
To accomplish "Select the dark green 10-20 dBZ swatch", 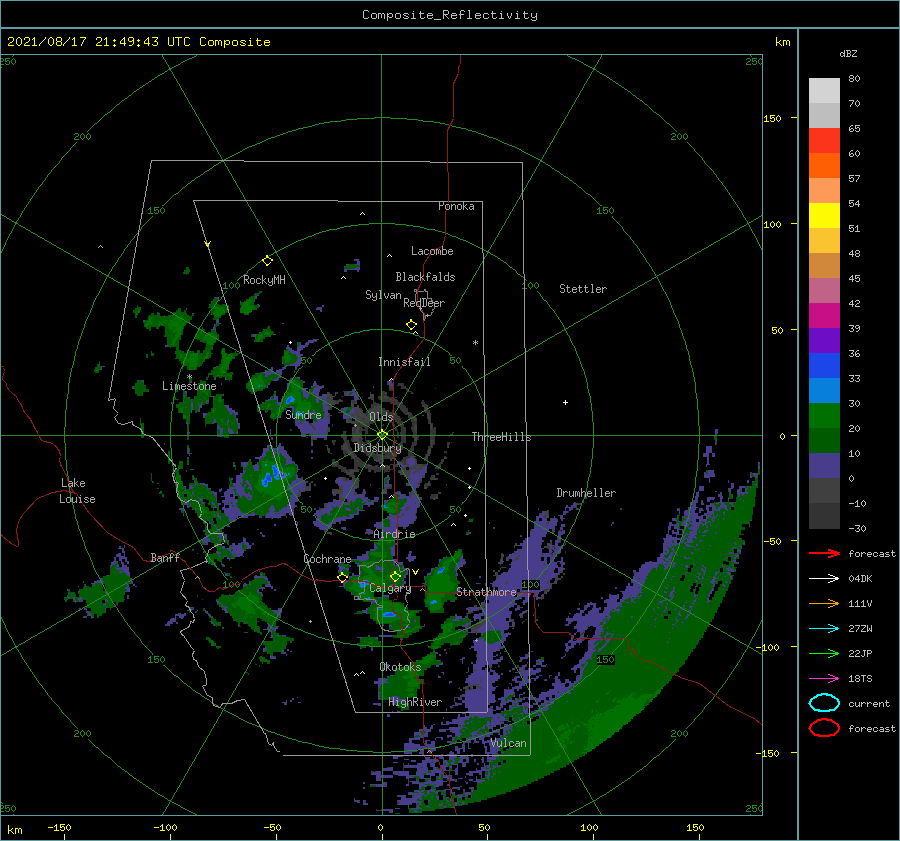I will (x=824, y=441).
